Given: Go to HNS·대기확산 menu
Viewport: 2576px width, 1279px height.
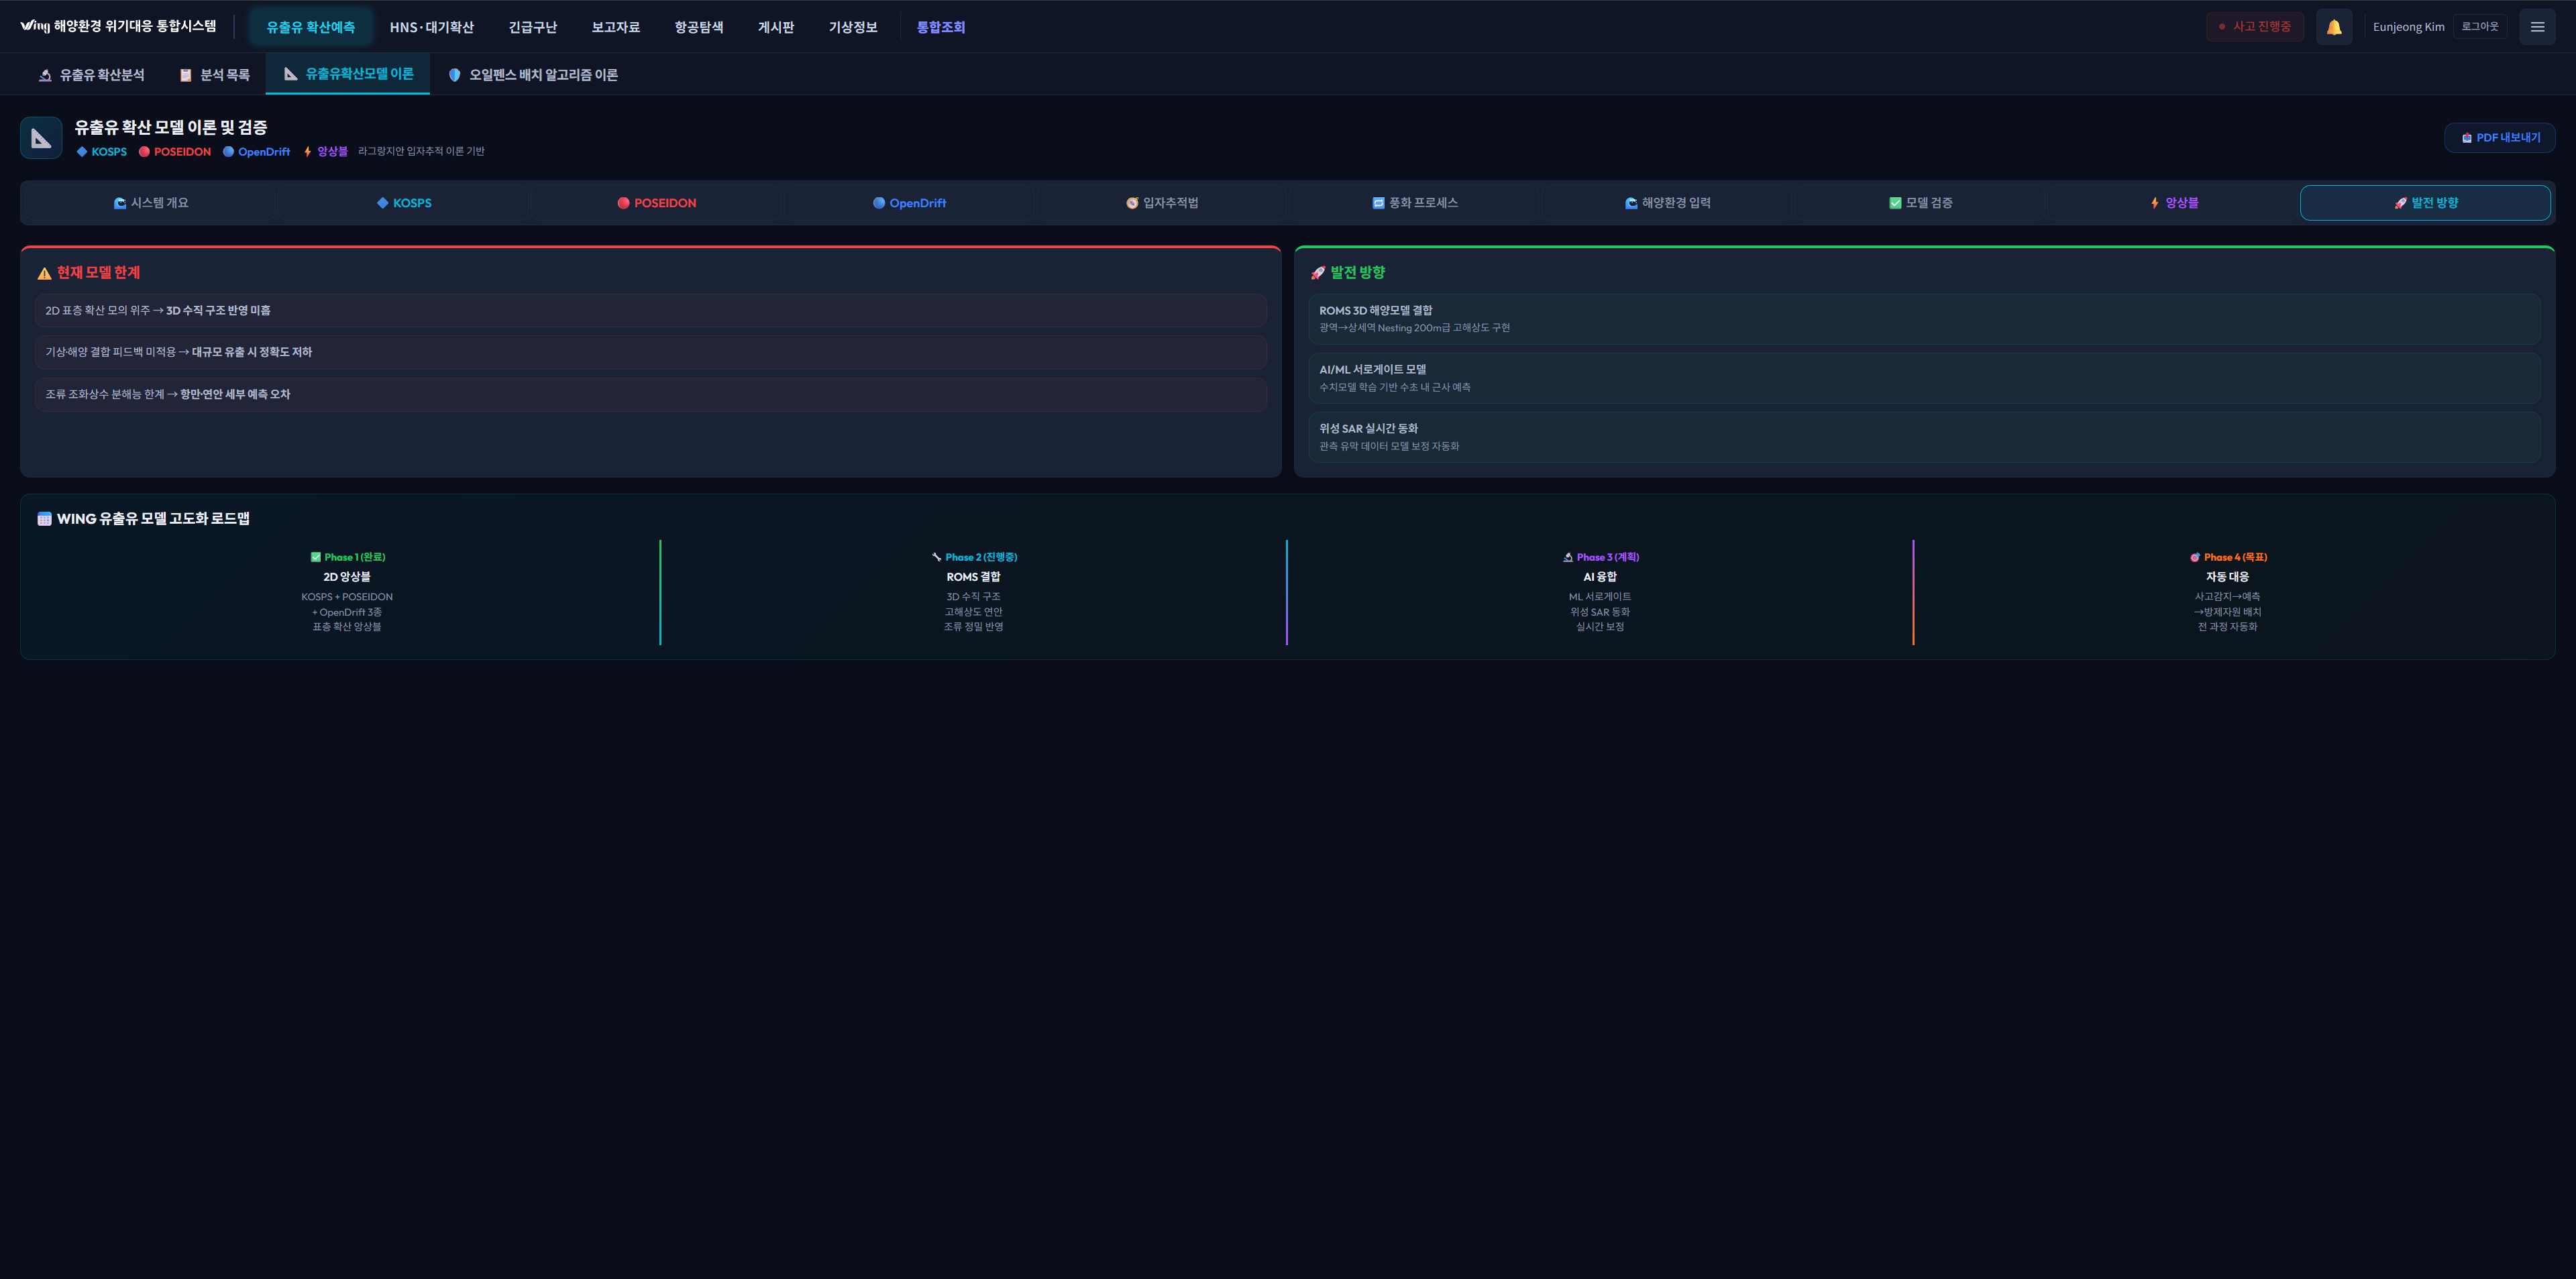Looking at the screenshot, I should (x=431, y=27).
